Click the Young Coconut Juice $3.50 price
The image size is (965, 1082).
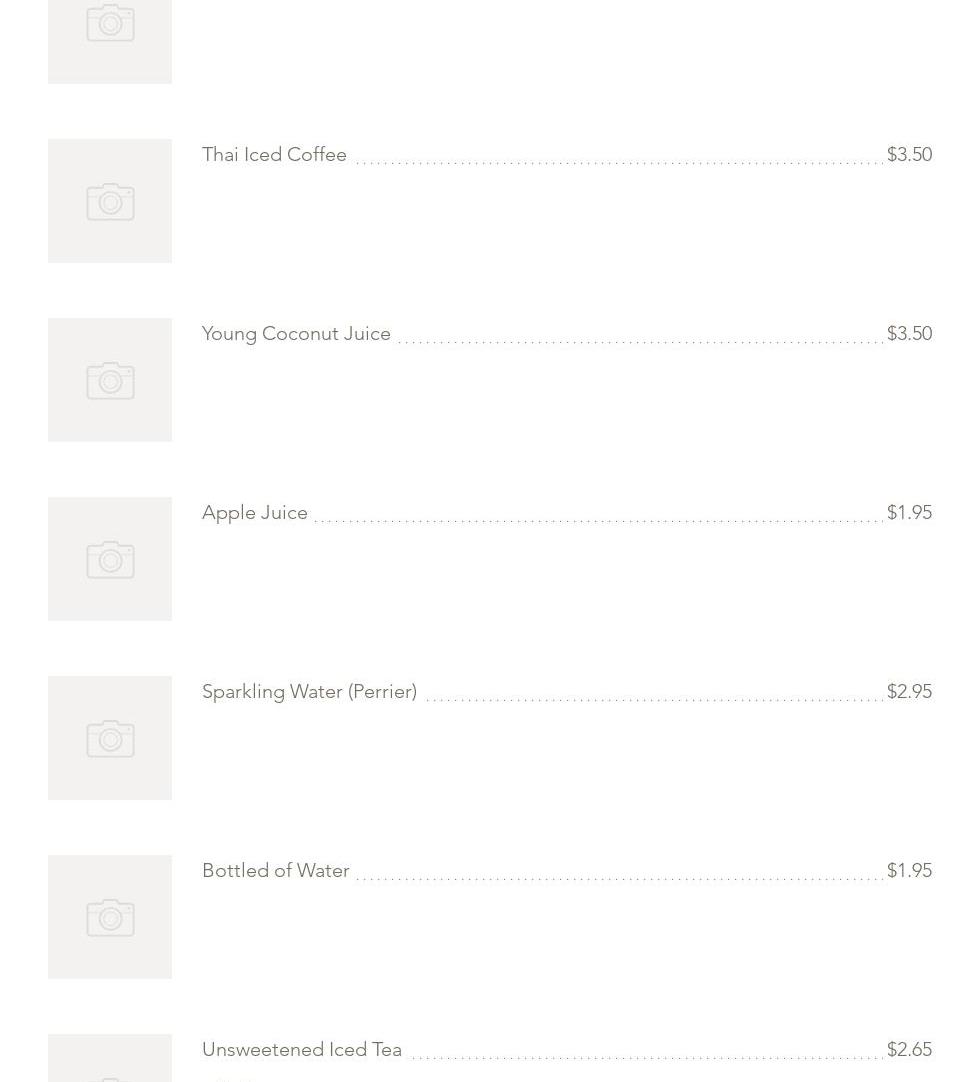(x=909, y=334)
